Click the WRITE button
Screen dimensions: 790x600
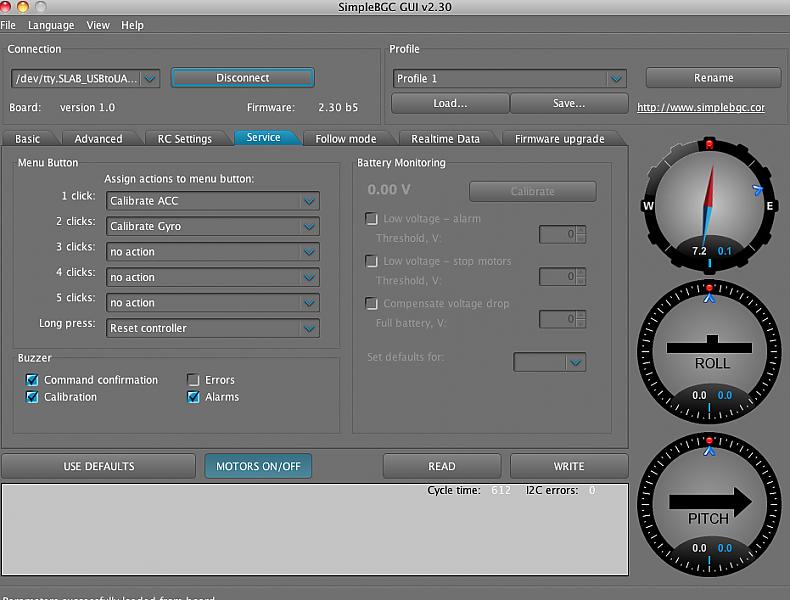pyautogui.click(x=569, y=466)
